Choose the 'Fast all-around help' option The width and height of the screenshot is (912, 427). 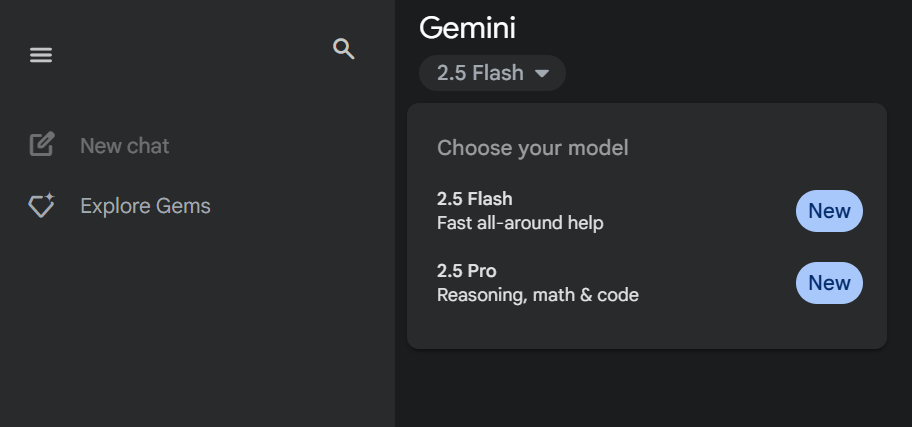(520, 223)
